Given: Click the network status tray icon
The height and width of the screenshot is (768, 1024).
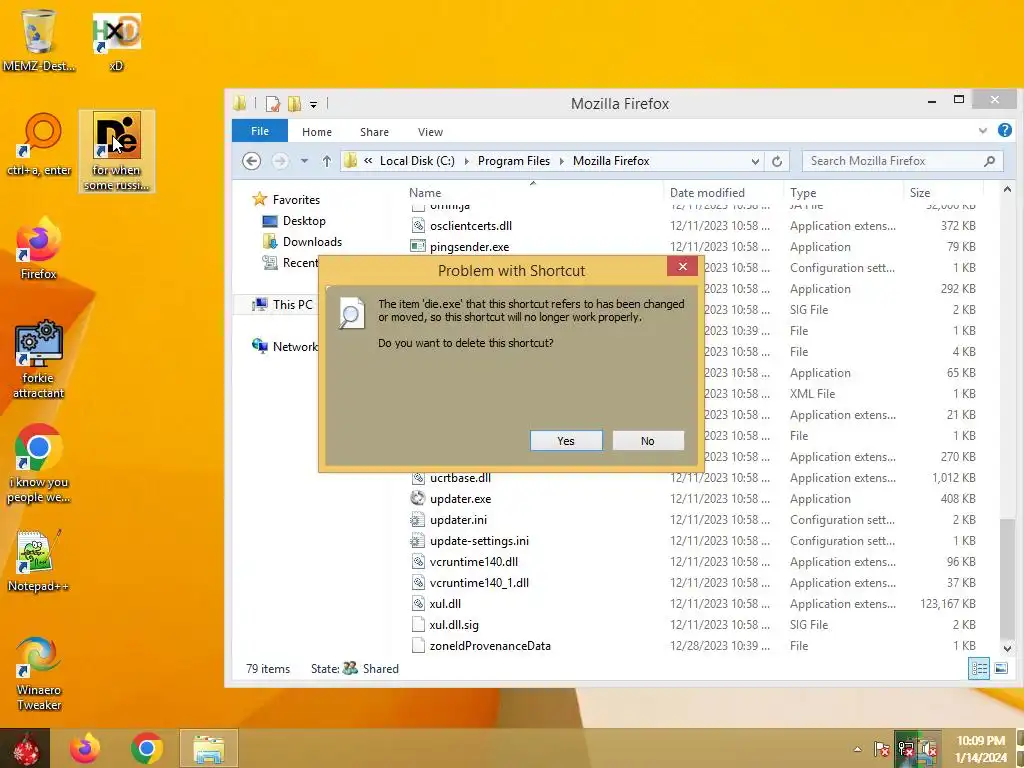Looking at the screenshot, I should point(905,749).
